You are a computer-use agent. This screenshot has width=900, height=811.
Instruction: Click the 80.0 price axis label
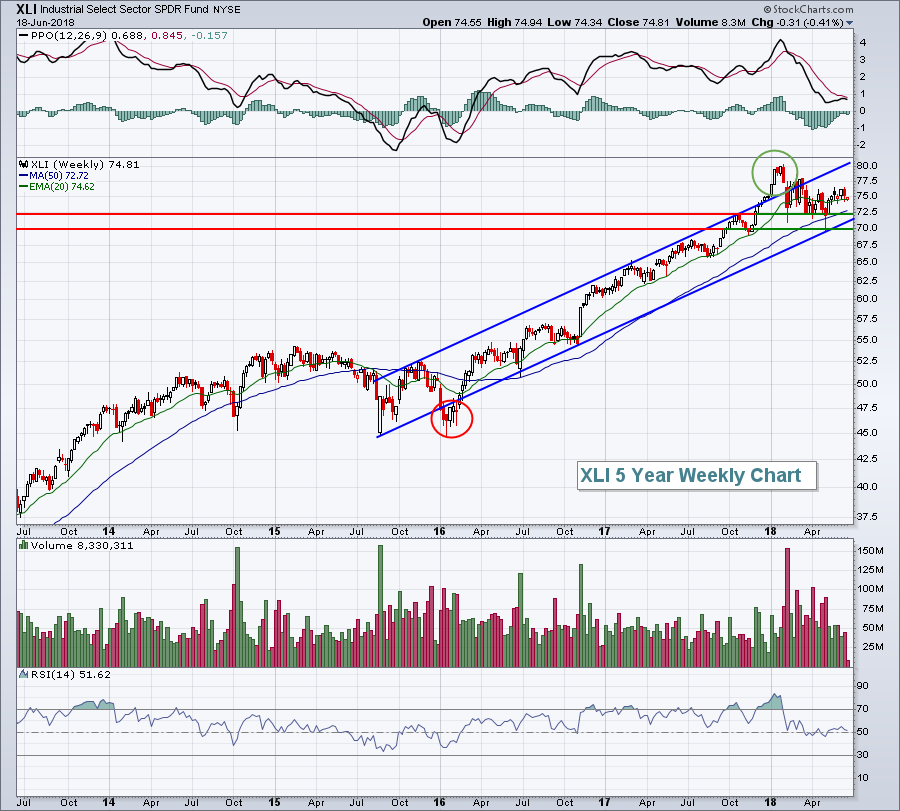pos(867,166)
